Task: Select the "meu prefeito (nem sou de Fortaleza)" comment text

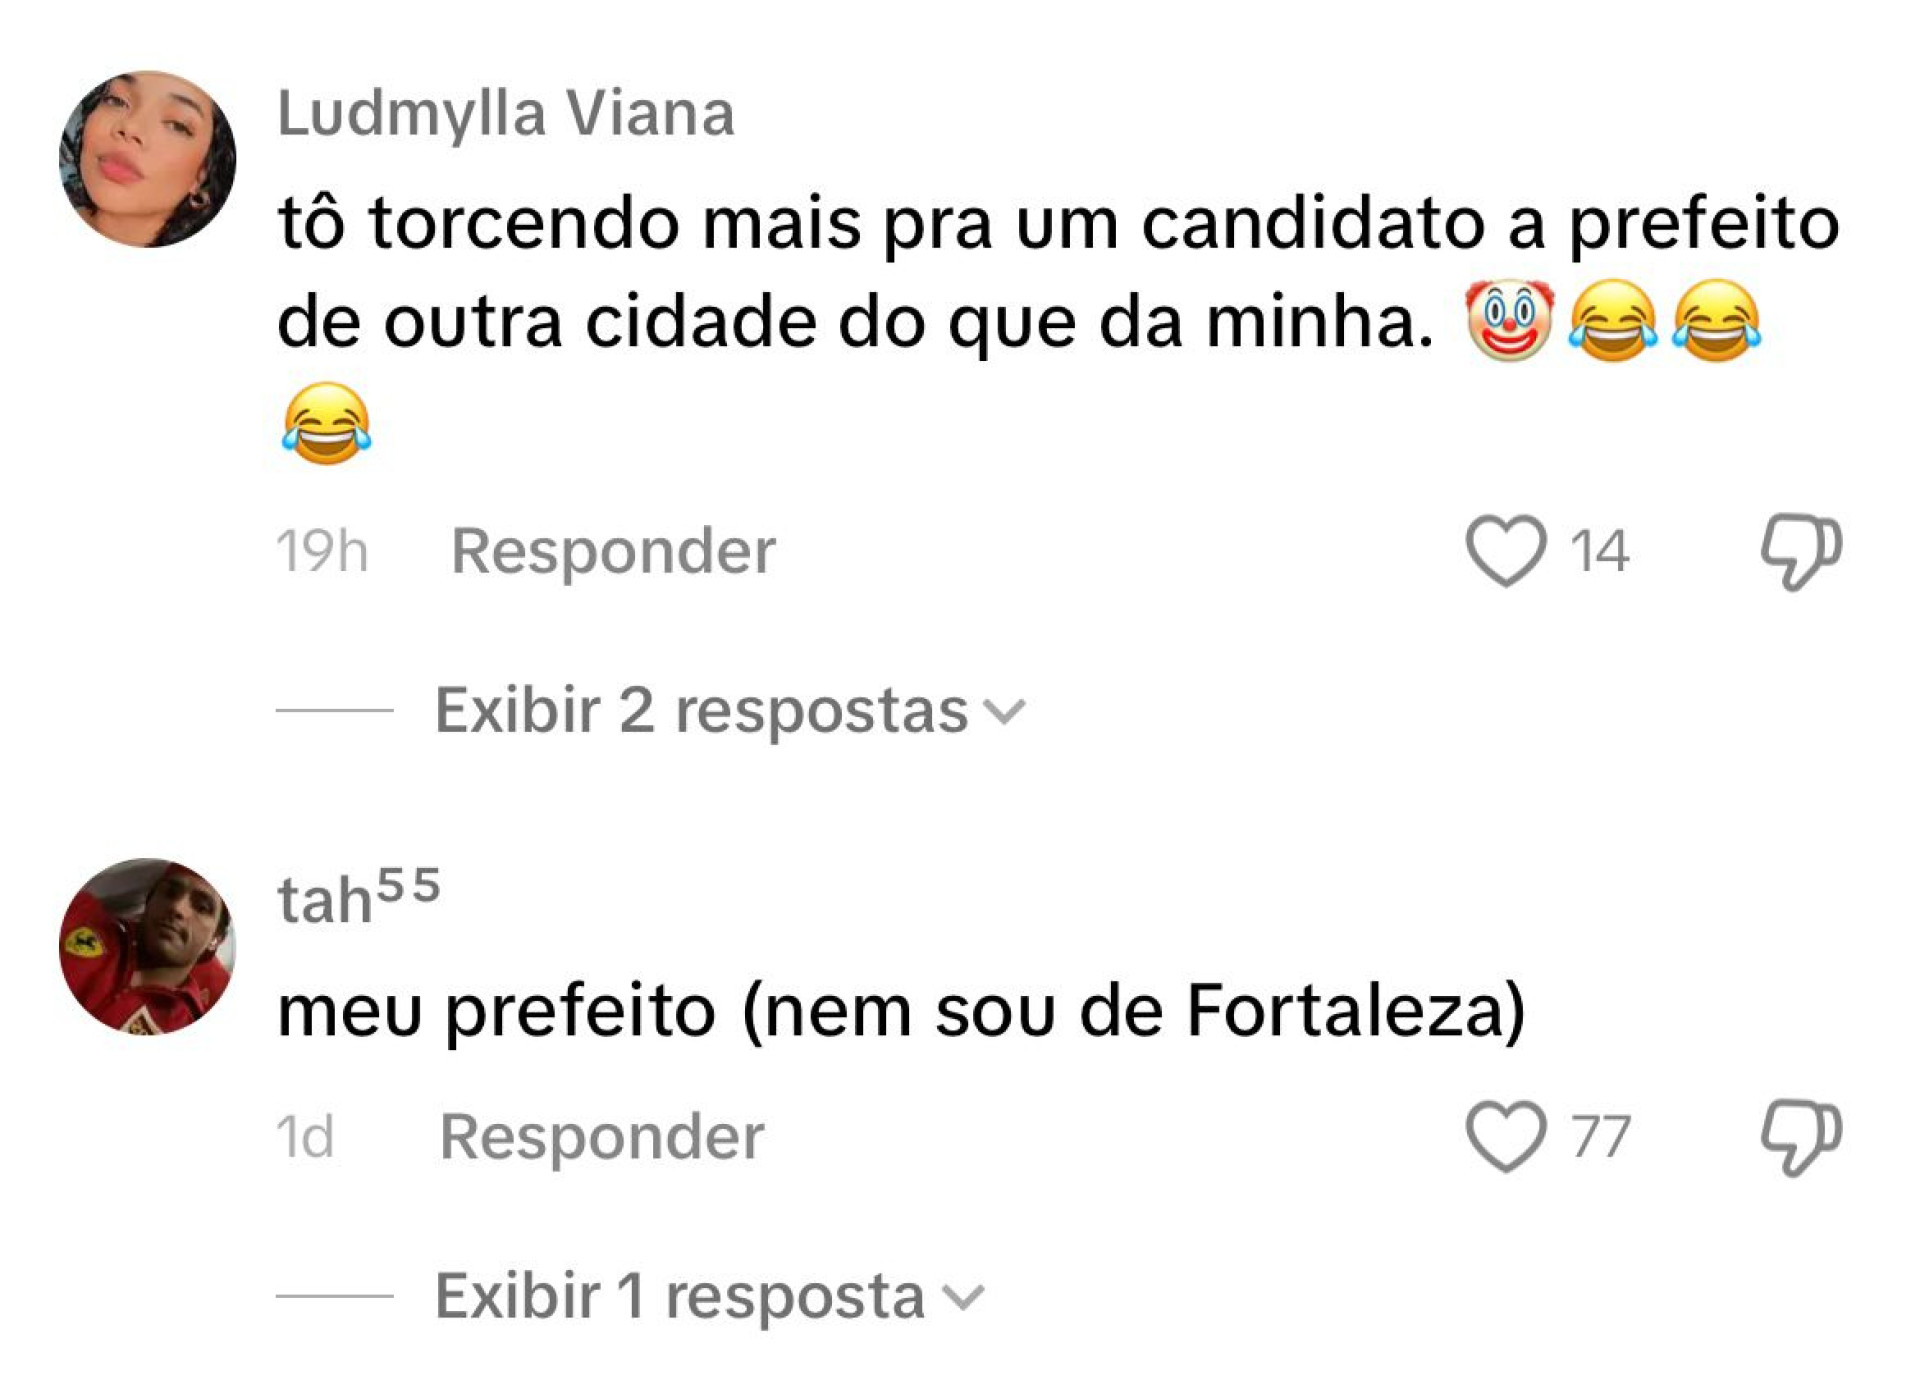Action: pyautogui.click(x=900, y=1011)
